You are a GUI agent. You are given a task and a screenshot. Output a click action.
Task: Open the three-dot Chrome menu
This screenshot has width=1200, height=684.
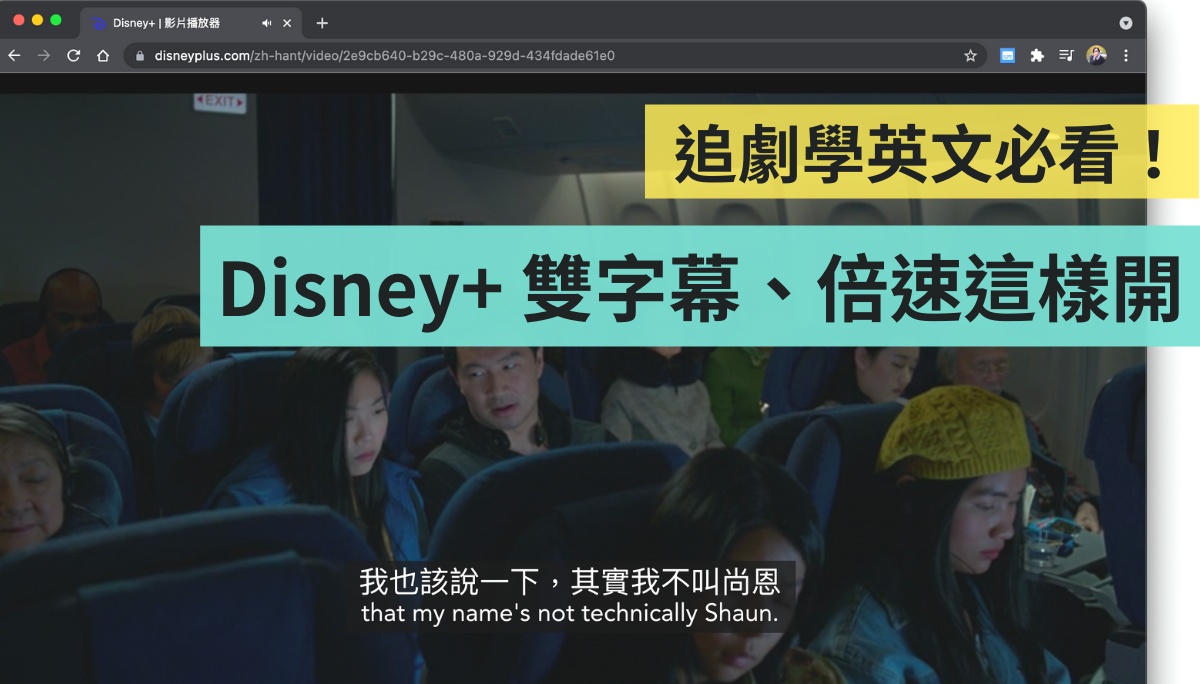pyautogui.click(x=1126, y=56)
